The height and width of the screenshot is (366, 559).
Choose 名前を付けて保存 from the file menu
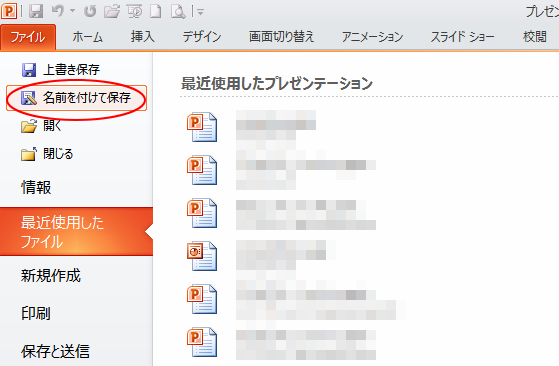point(76,98)
